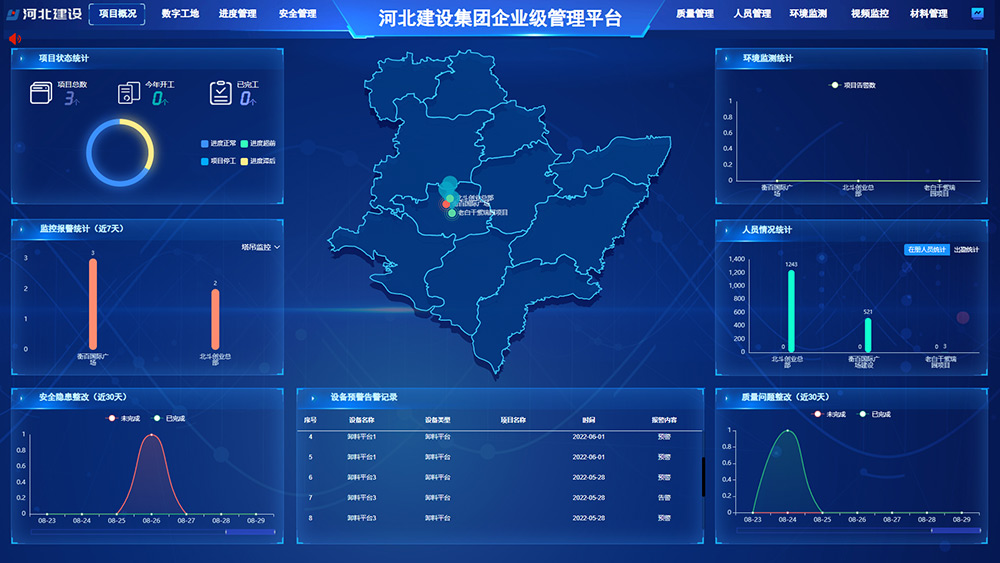Open the 数字工地 menu tab
The image size is (1000, 563).
tap(180, 14)
